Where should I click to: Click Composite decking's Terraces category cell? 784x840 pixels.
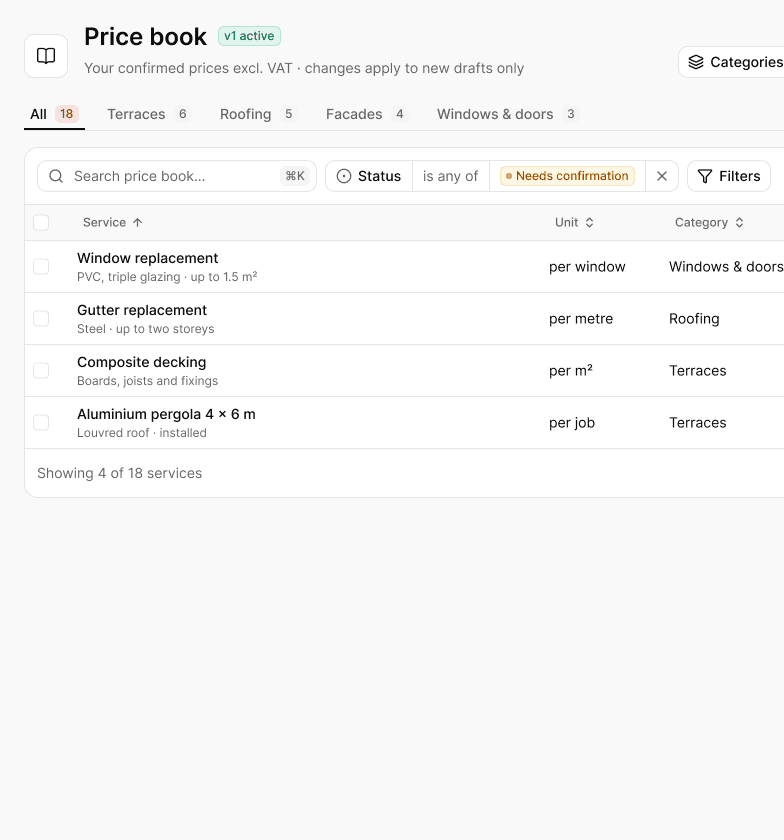pyautogui.click(x=698, y=371)
